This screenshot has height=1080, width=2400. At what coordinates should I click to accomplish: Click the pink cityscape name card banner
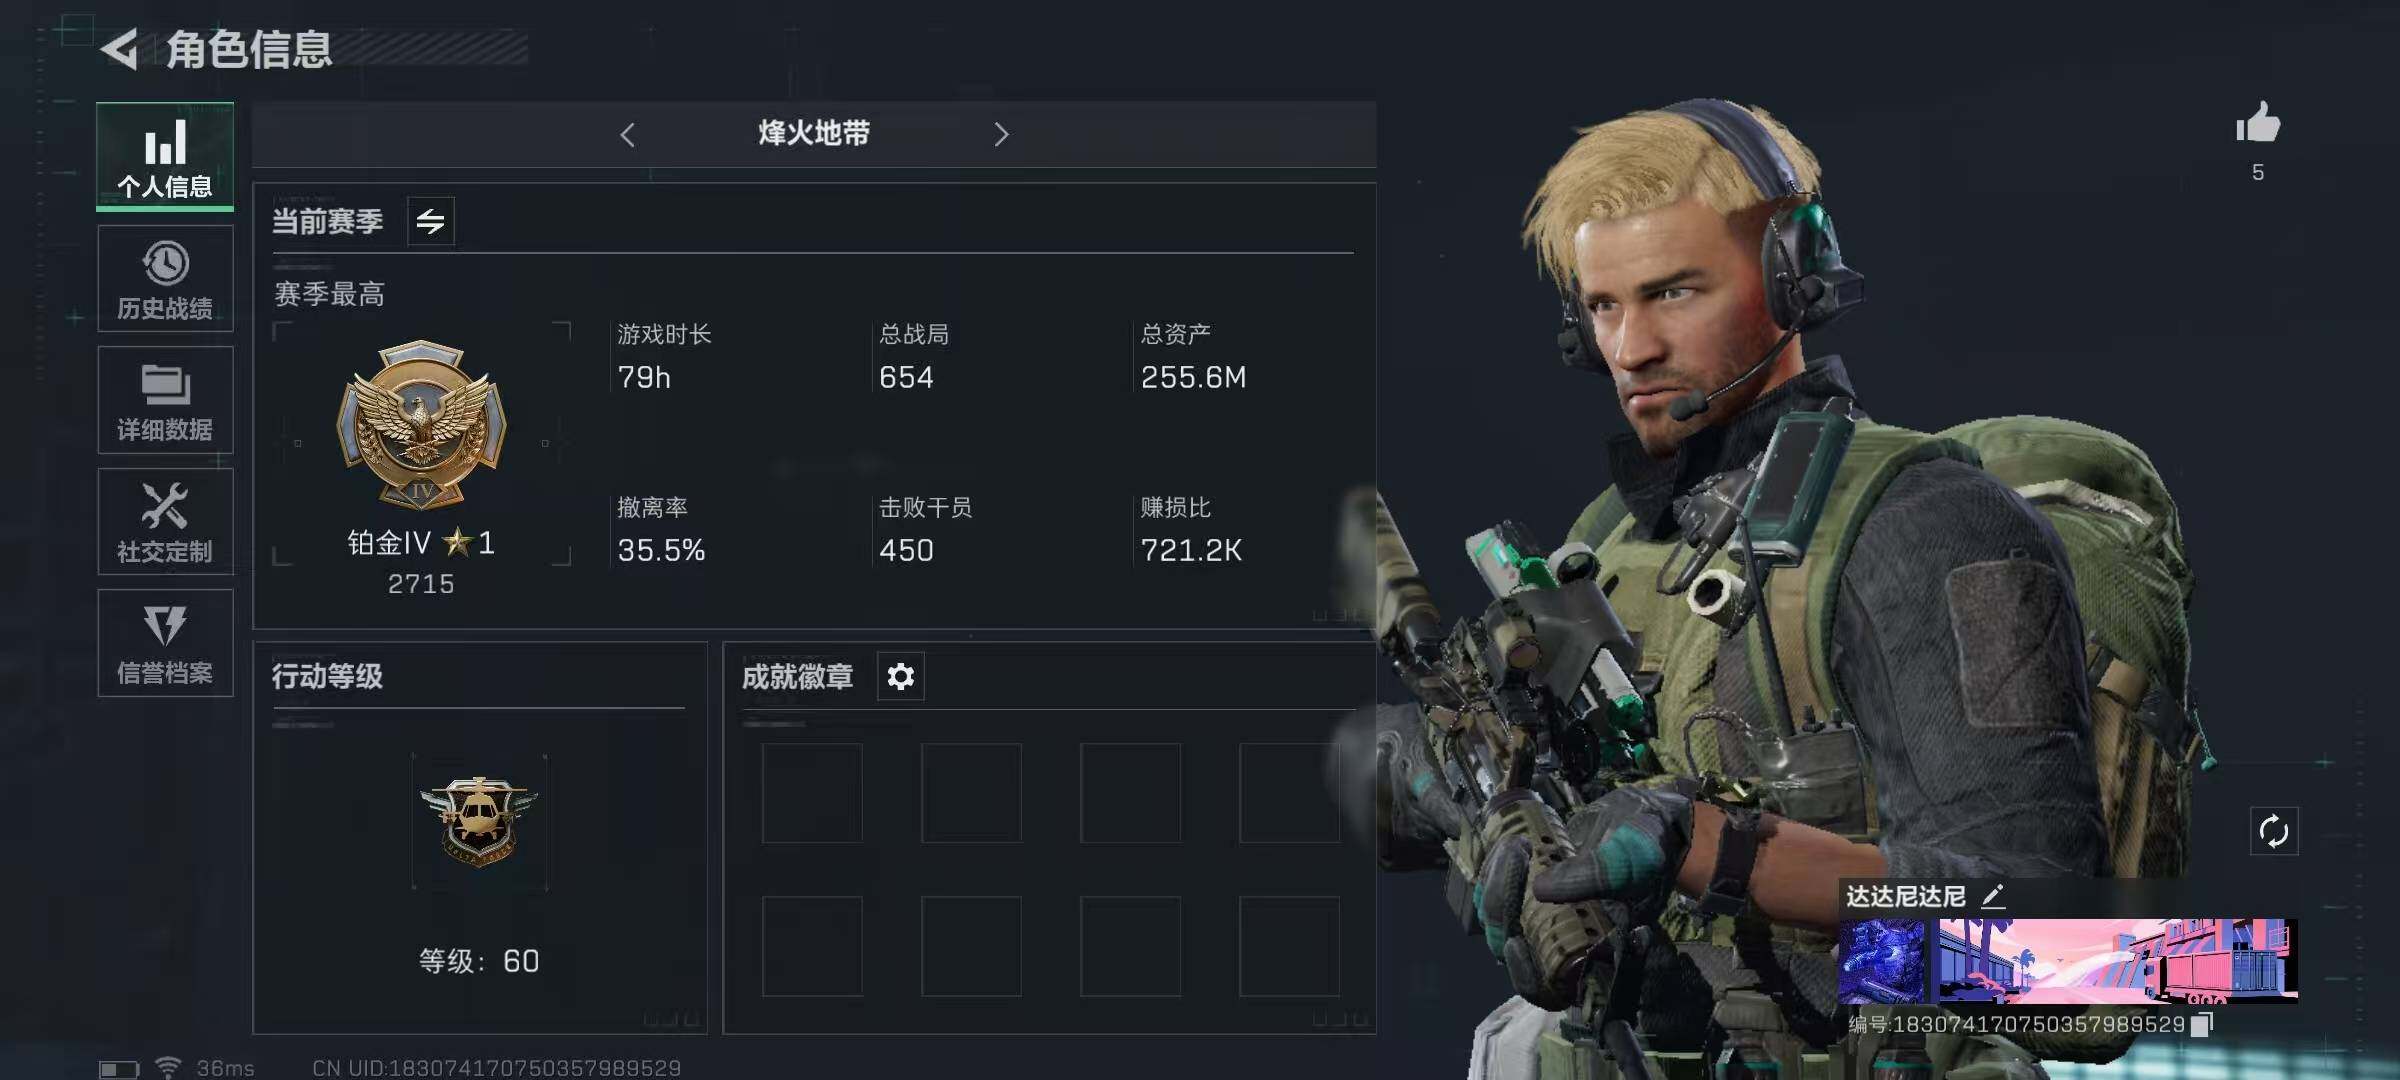point(2117,961)
